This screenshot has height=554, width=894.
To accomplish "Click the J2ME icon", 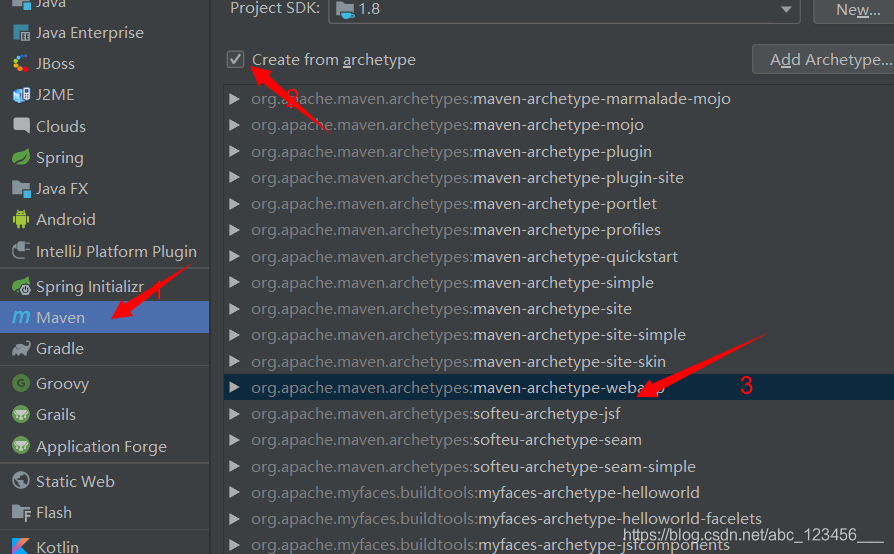I will [x=21, y=95].
